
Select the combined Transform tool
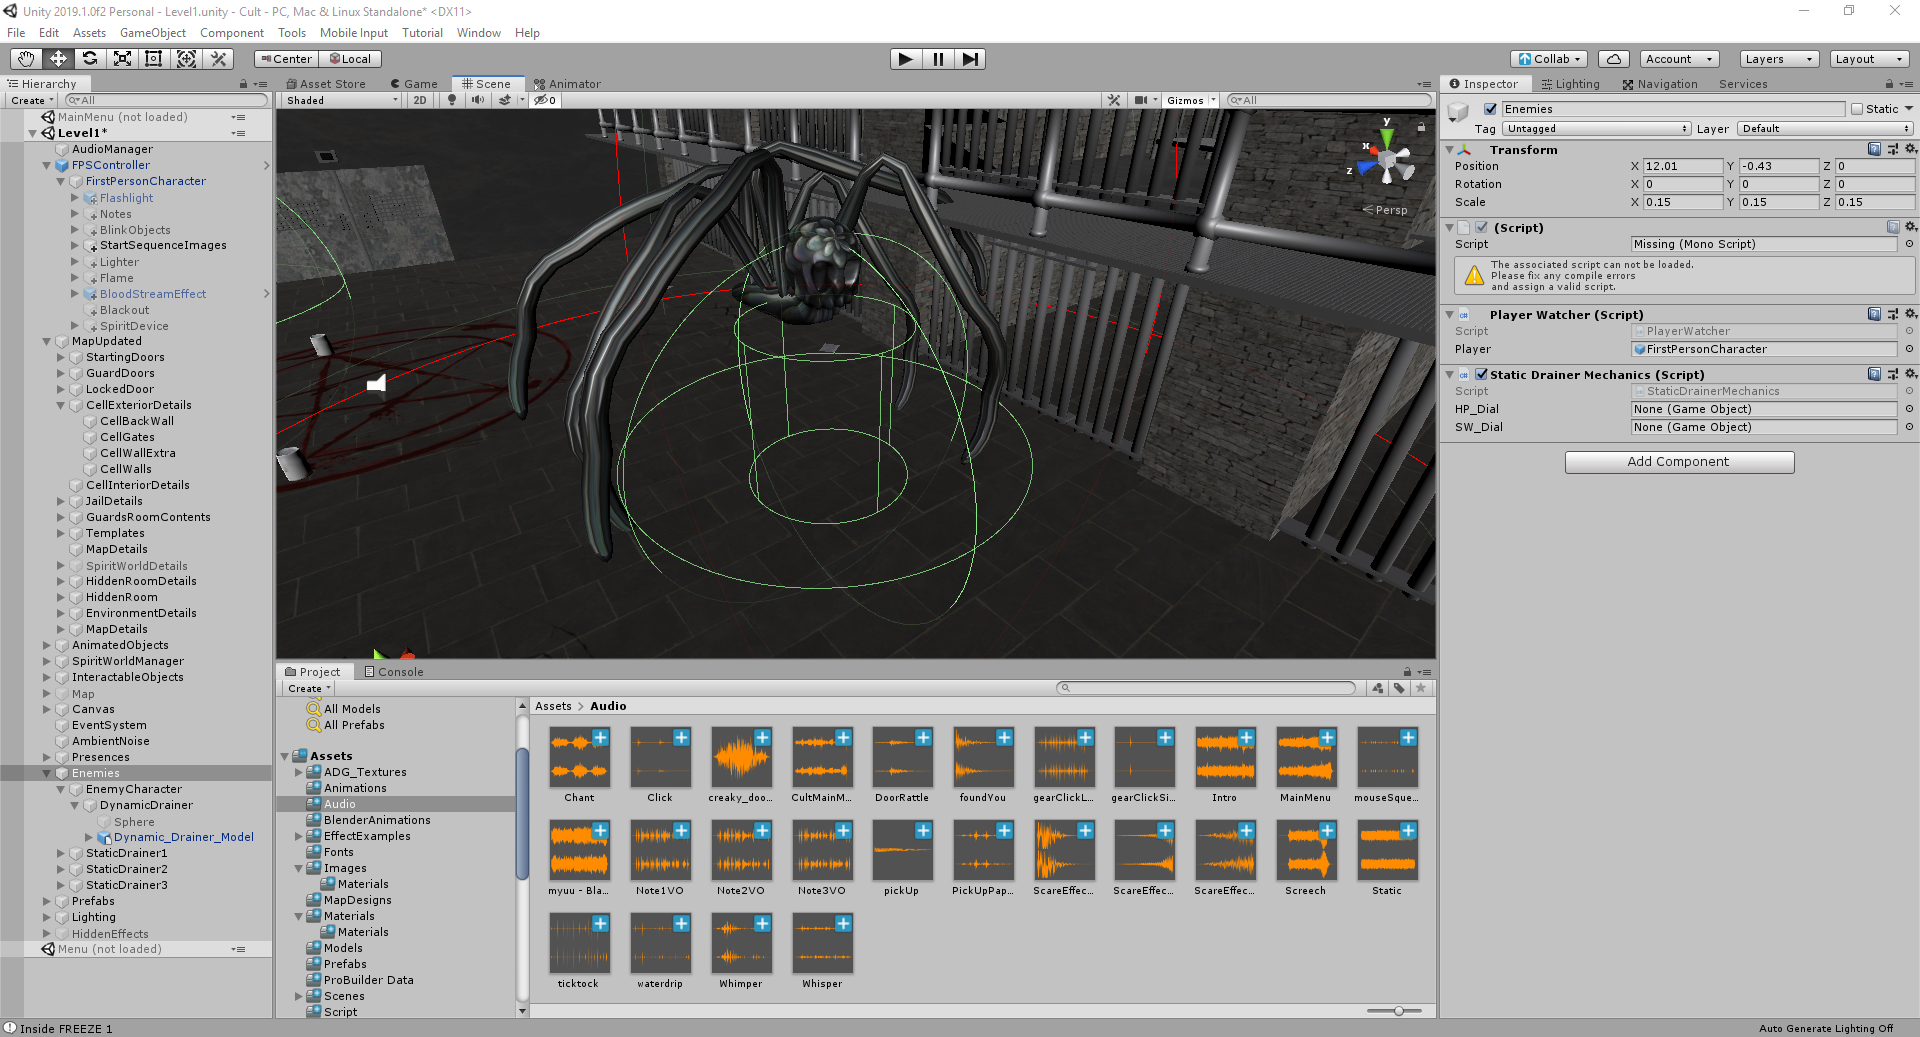pyautogui.click(x=186, y=59)
